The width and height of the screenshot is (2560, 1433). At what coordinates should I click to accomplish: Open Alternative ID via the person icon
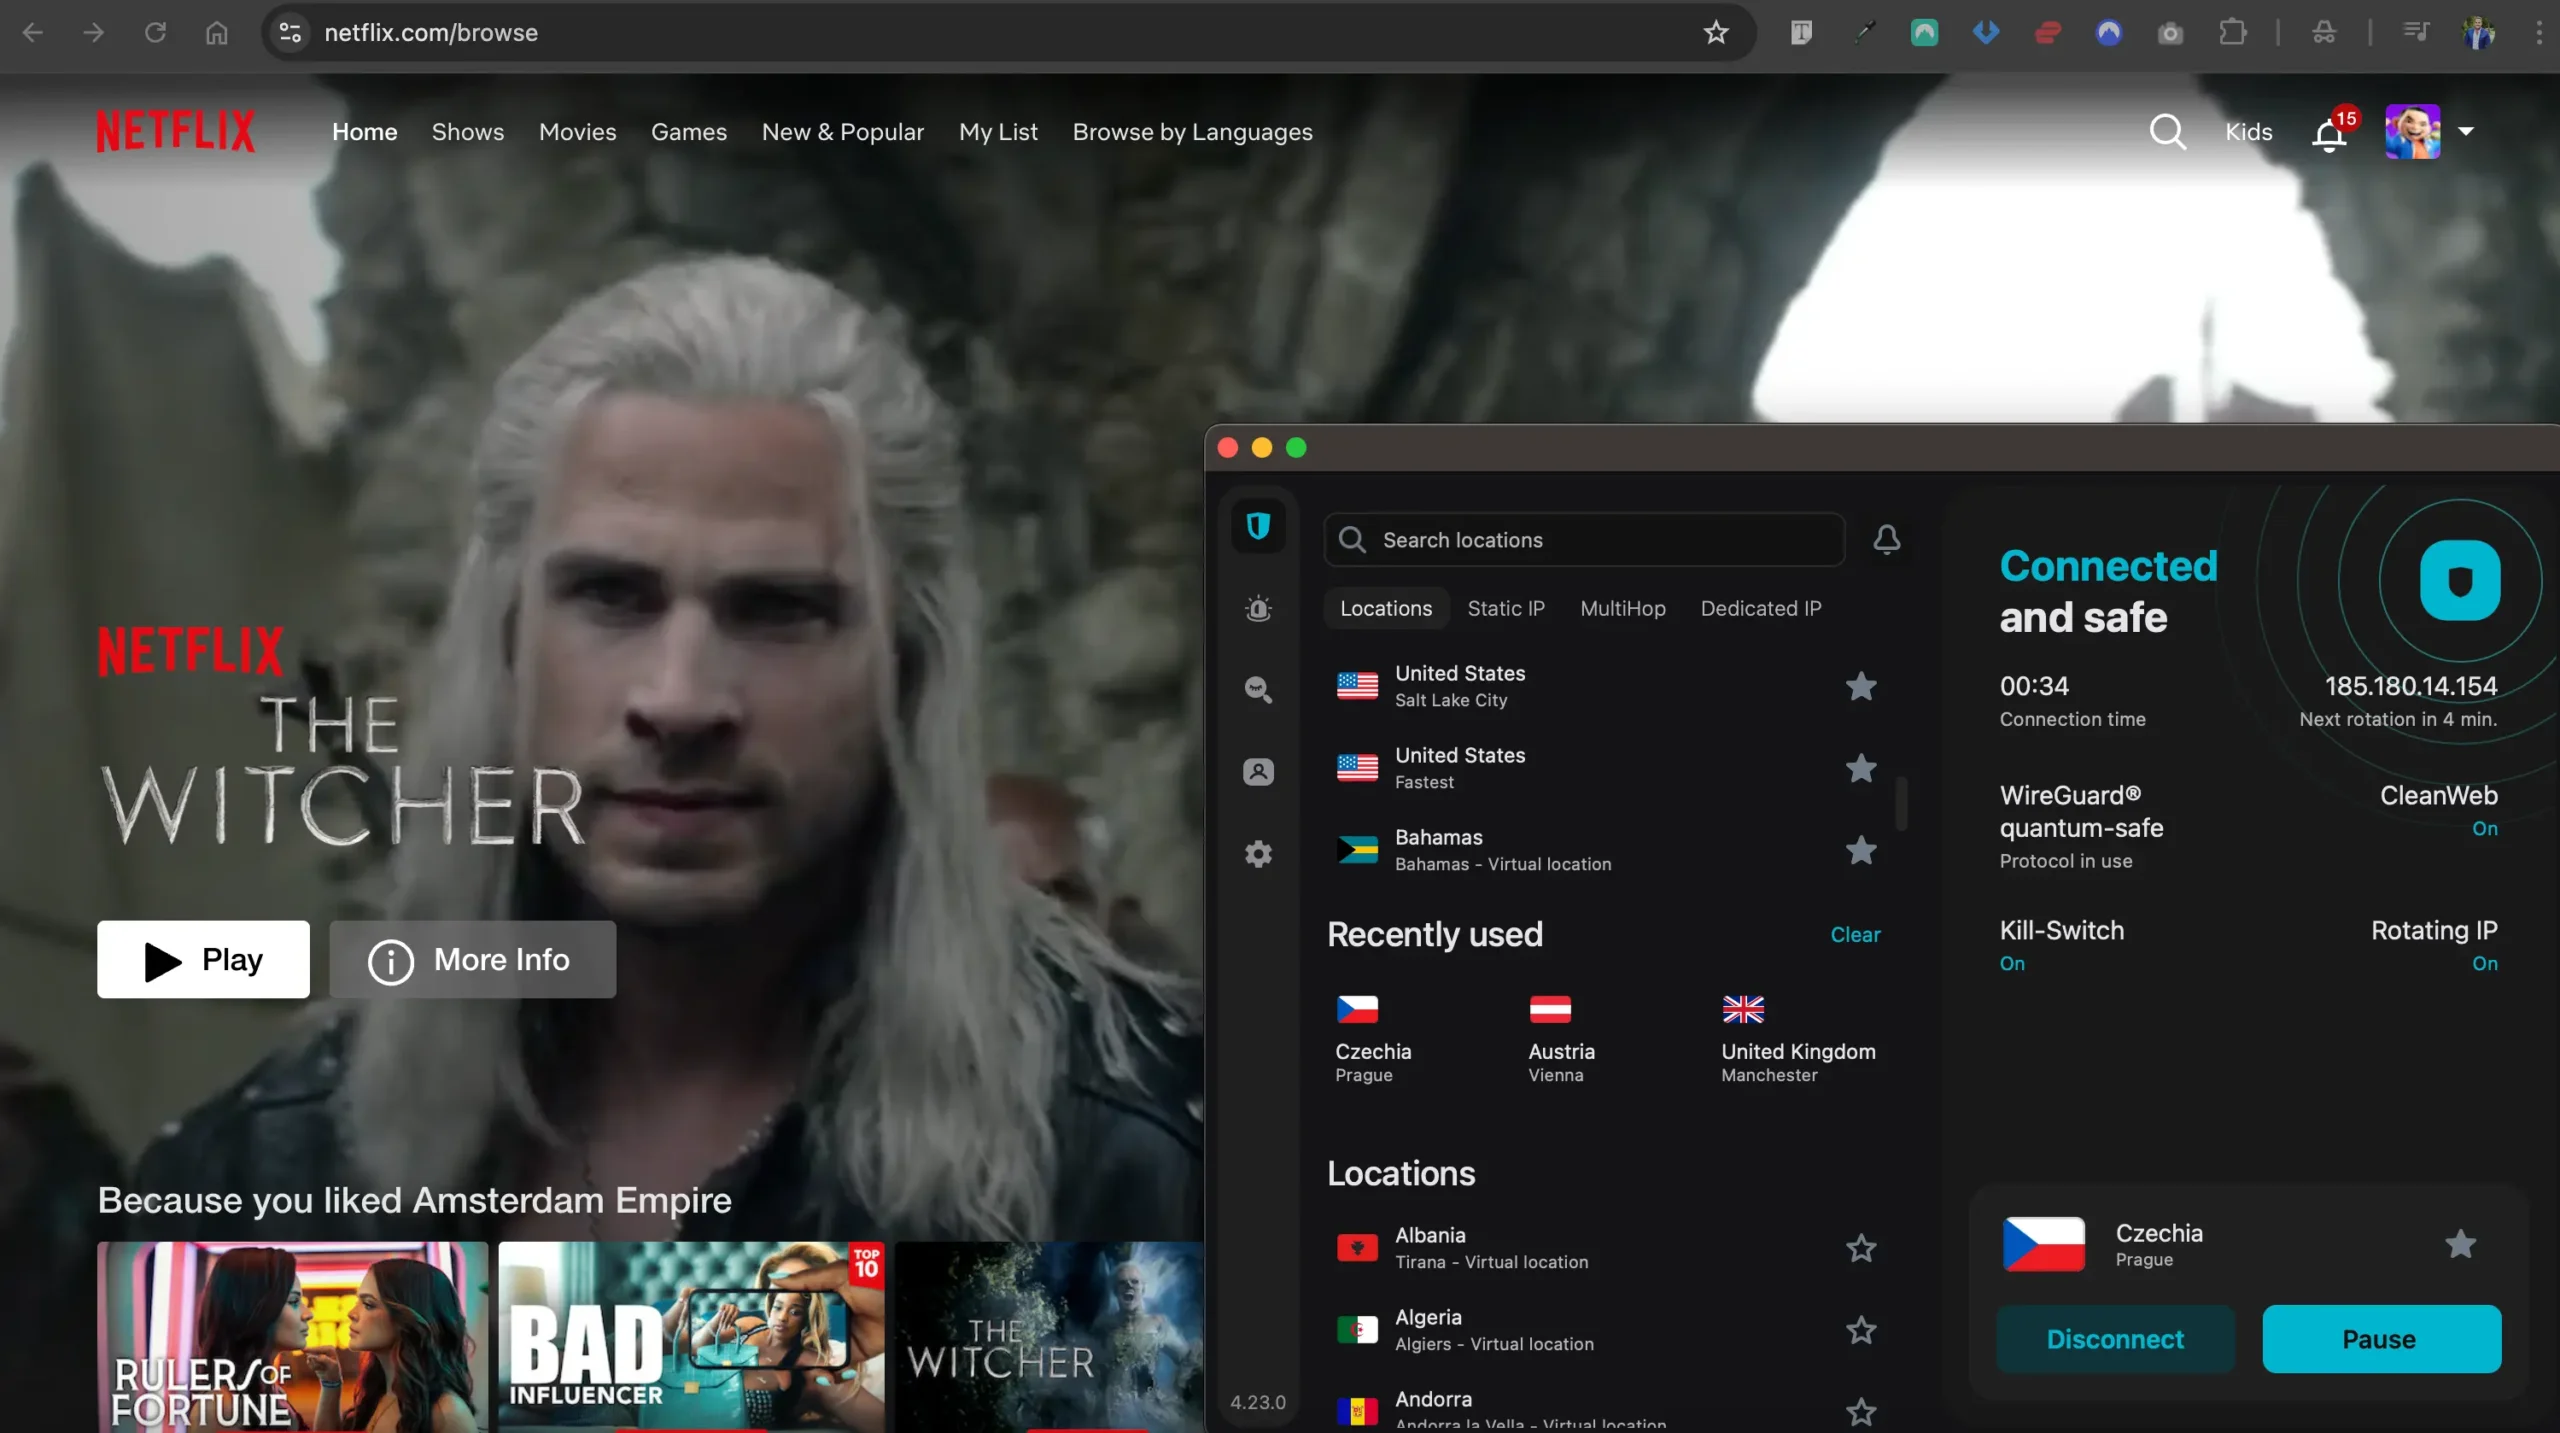coord(1259,771)
